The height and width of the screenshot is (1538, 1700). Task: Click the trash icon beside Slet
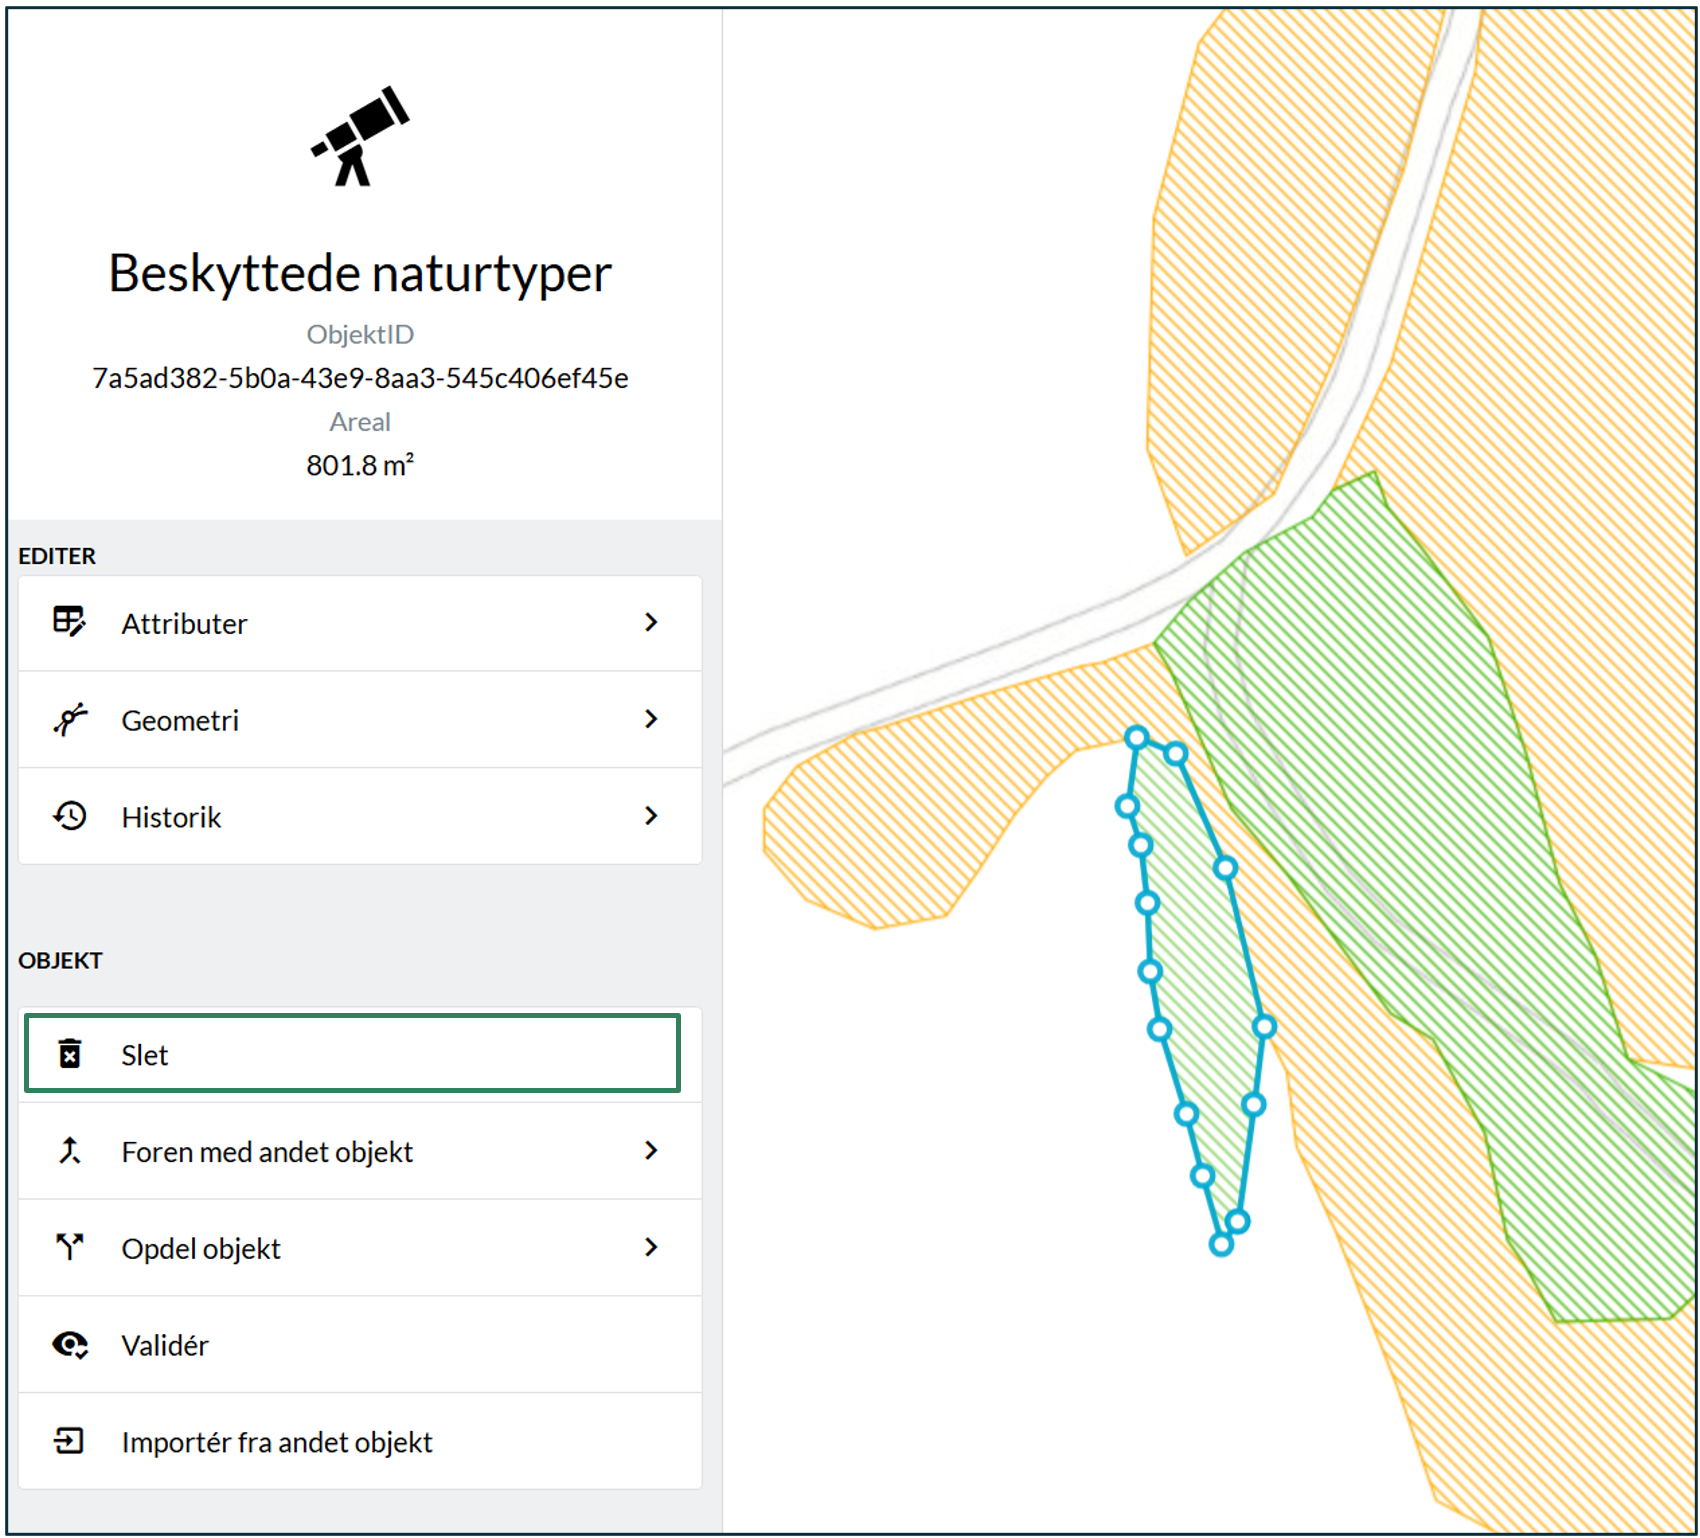[x=69, y=1055]
